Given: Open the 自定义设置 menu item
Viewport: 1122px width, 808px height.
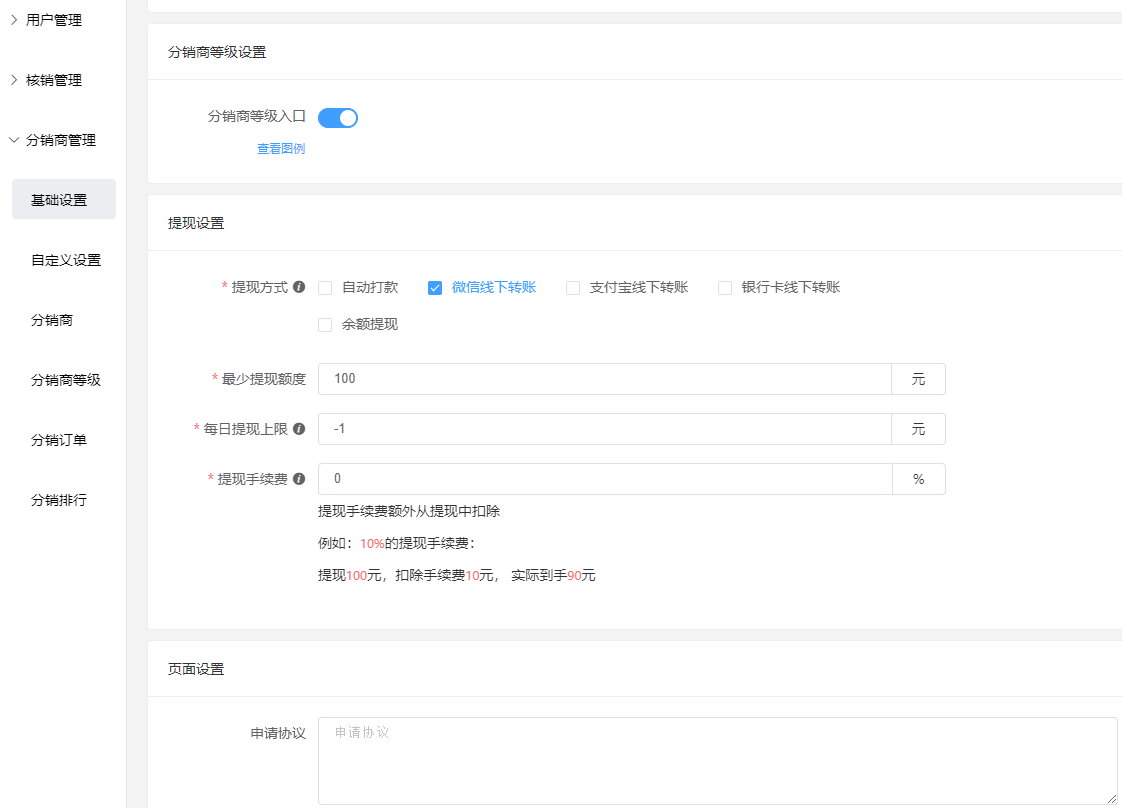Looking at the screenshot, I should [66, 260].
